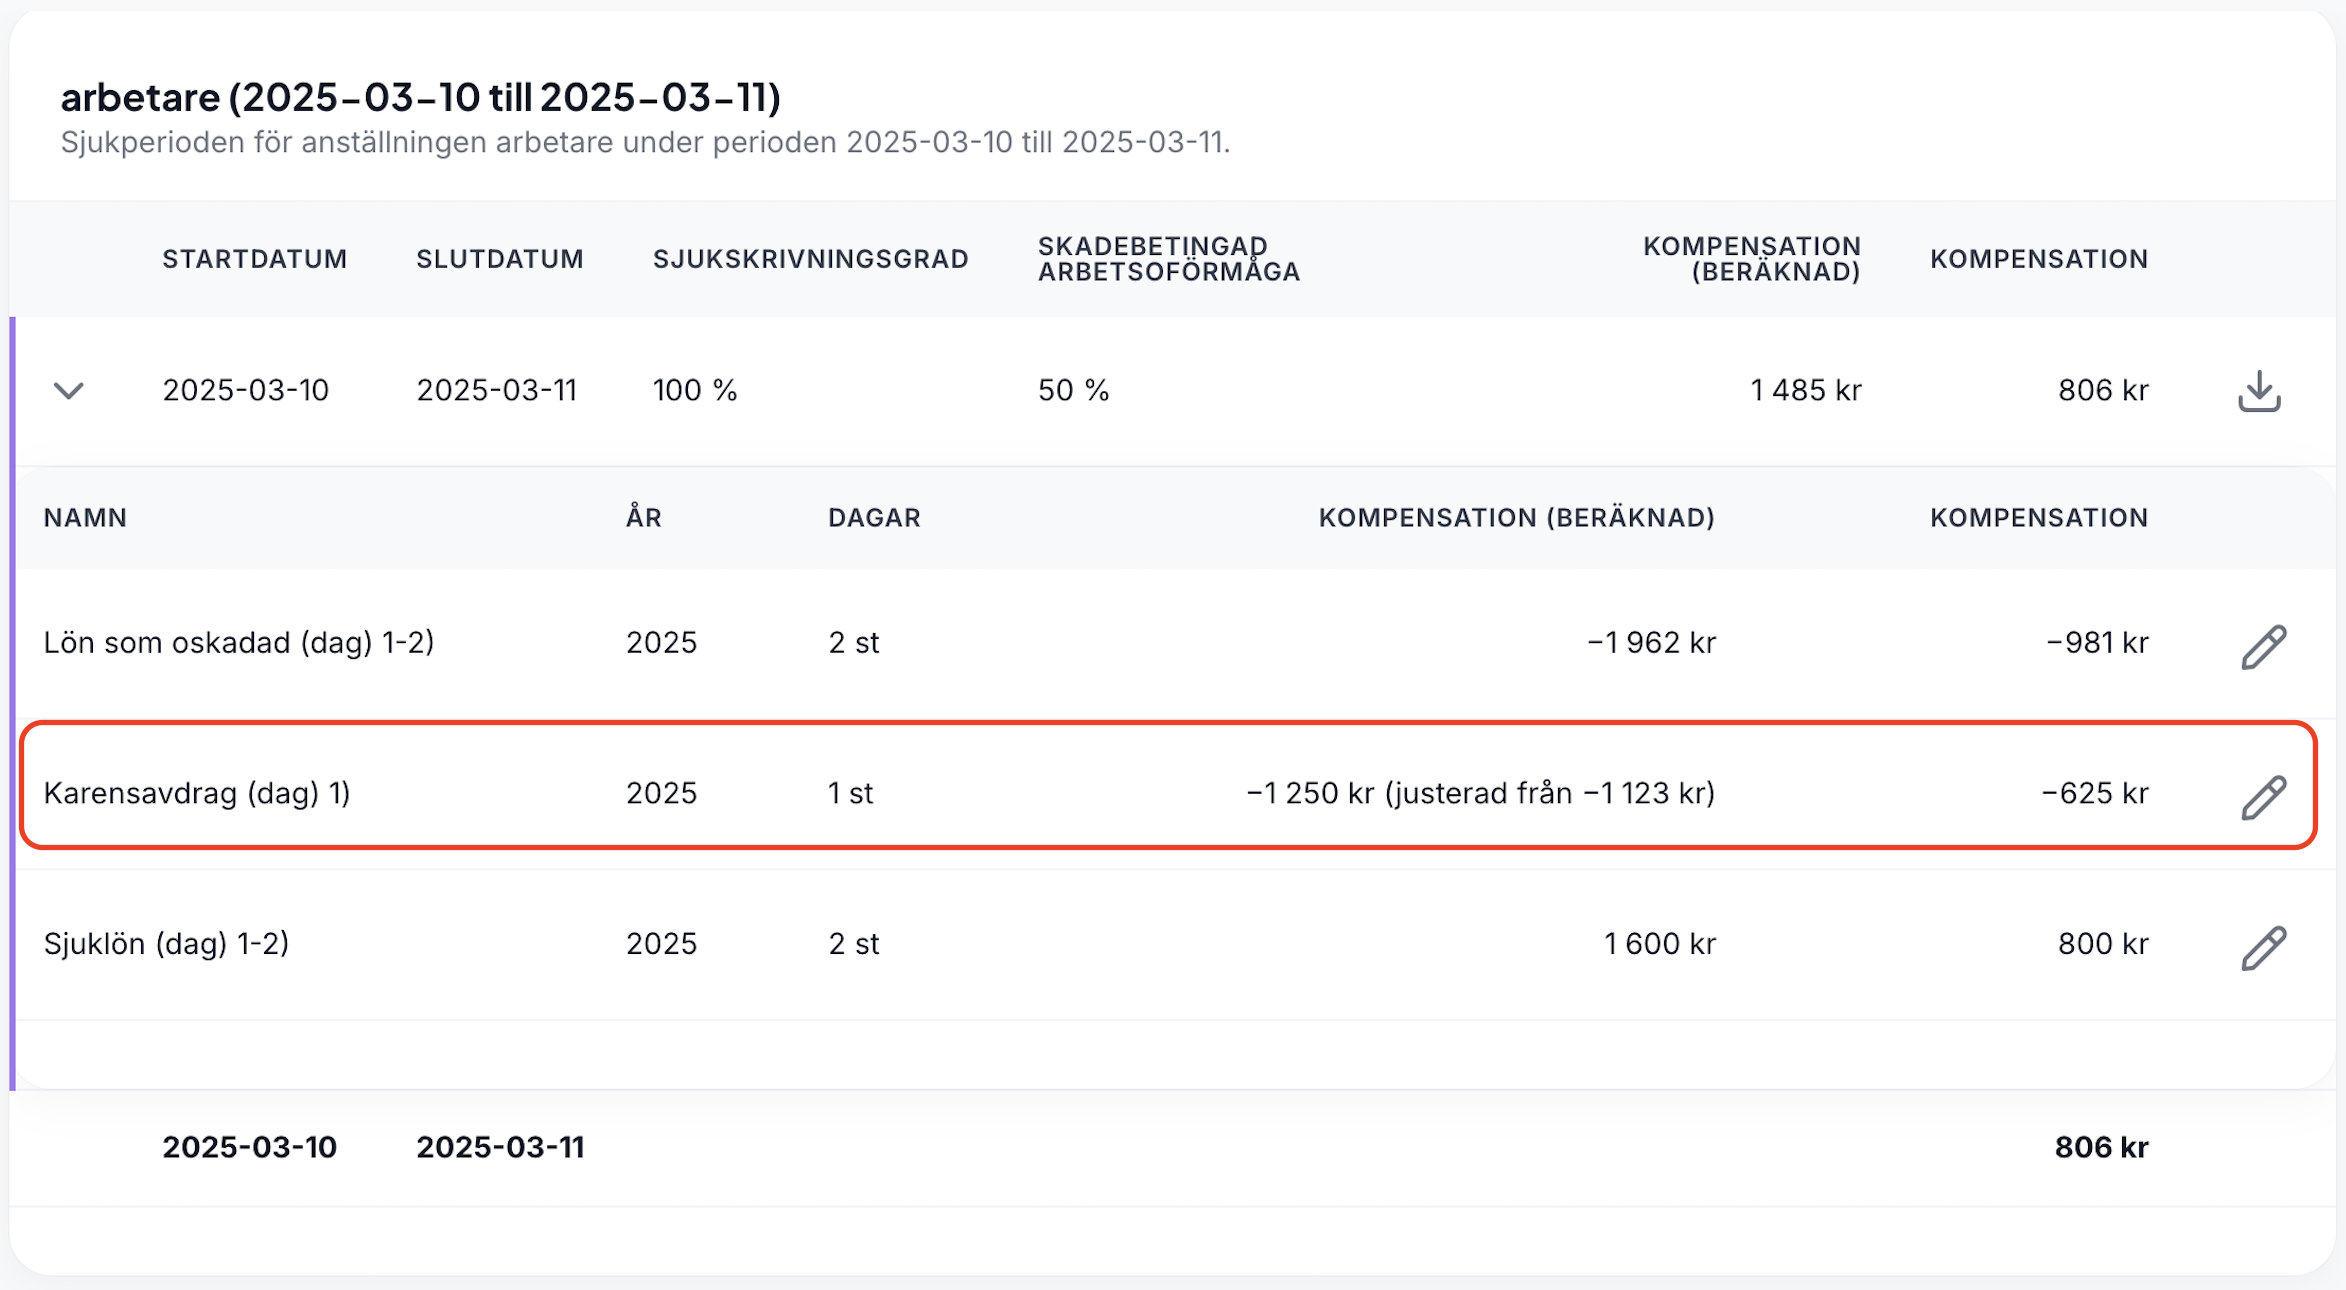Screen dimensions: 2346x1290
Task: Click the arbetare period heading title
Action: coord(421,97)
